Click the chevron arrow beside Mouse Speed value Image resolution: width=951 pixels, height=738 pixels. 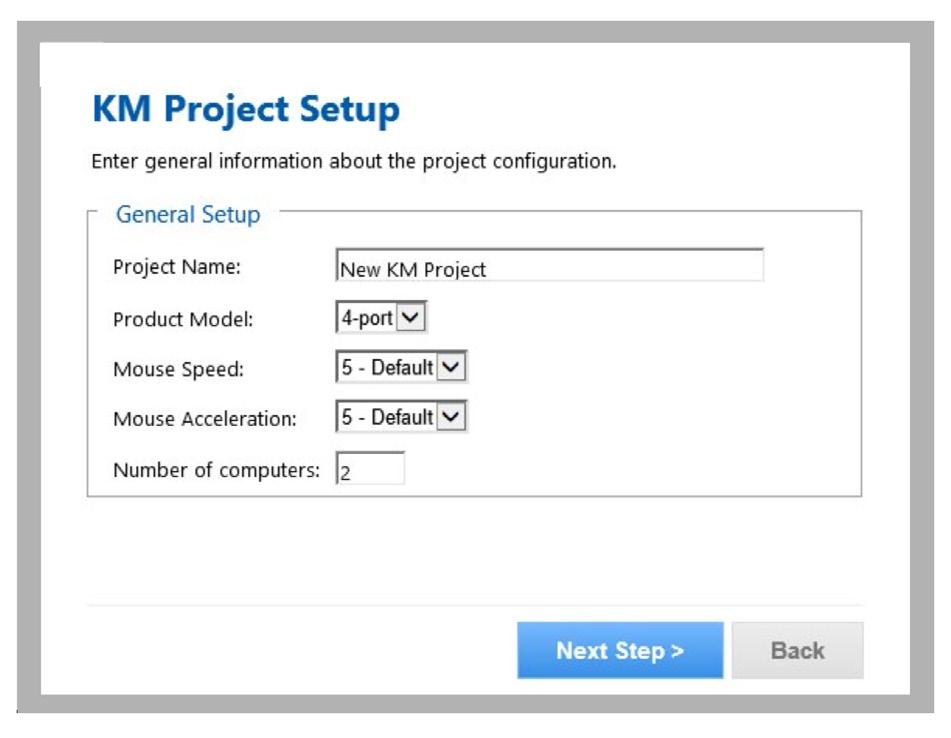coord(451,367)
